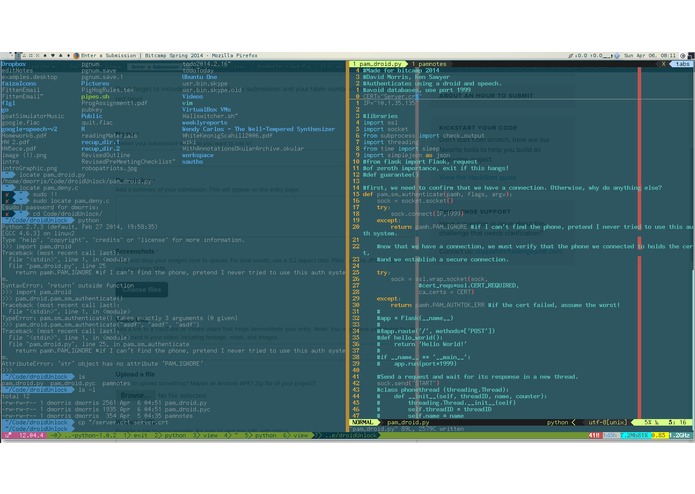This screenshot has width=695, height=494.
Task: Select the pam_droid.py vim tab
Action: point(377,64)
